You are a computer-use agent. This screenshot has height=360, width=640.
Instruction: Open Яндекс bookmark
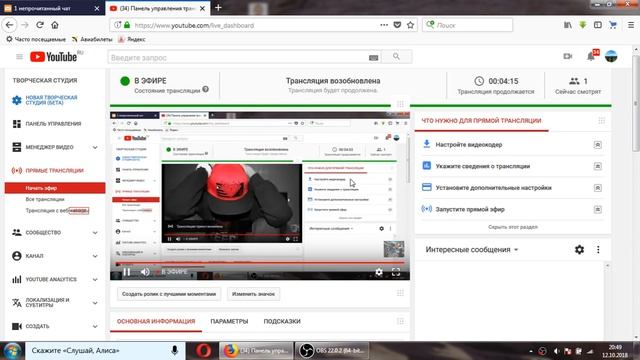point(131,39)
